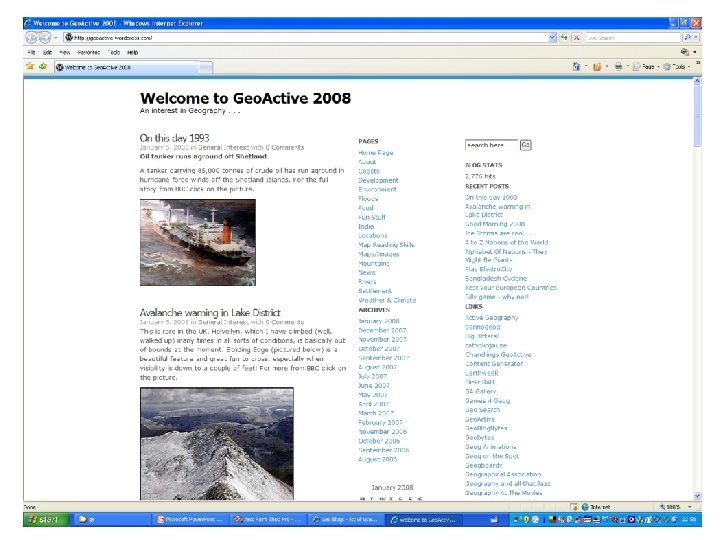
Task: Open Geography and all that Jazz link
Action: [x=507, y=484]
